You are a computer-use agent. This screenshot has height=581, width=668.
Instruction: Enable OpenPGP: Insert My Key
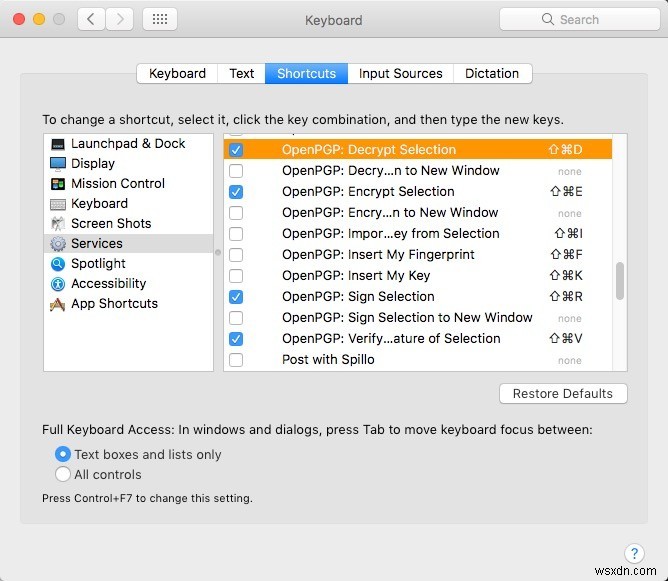(x=236, y=276)
